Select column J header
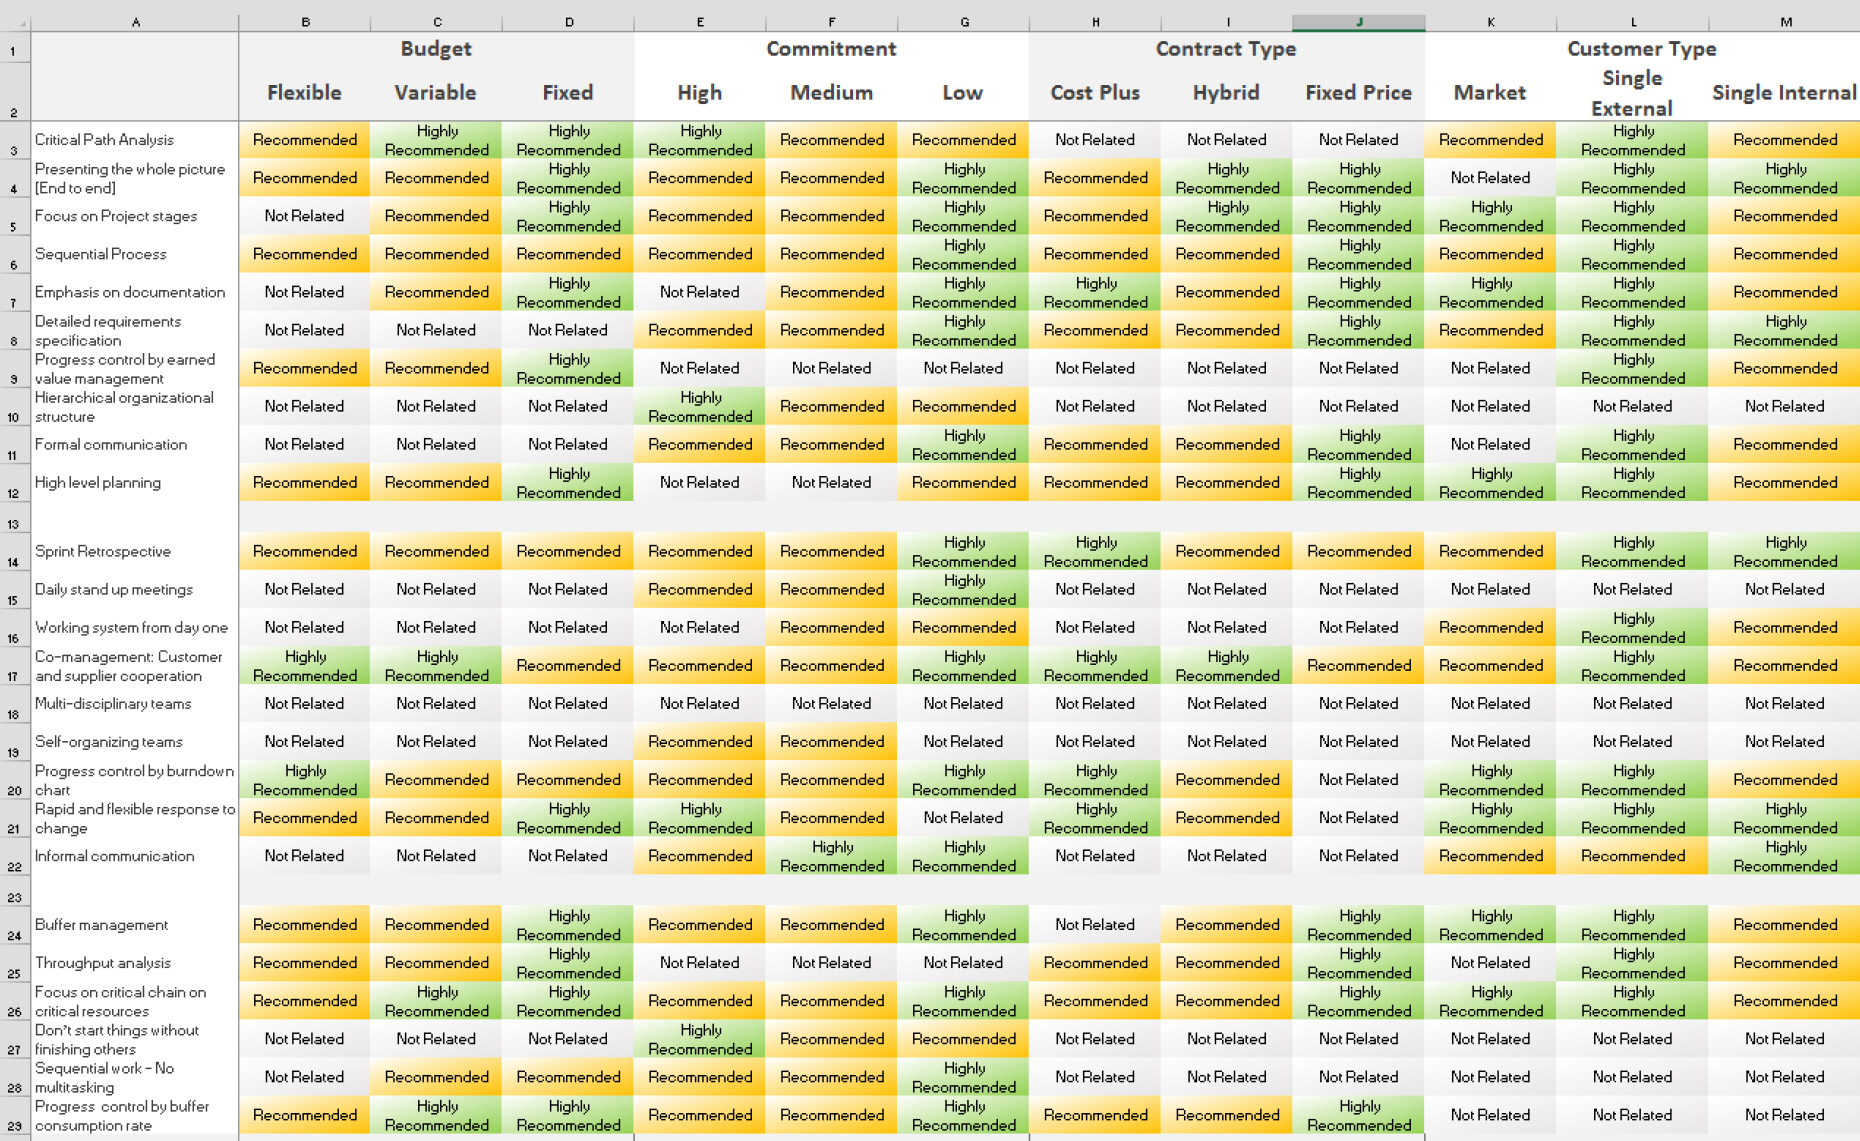The height and width of the screenshot is (1141, 1860). pos(1358,22)
